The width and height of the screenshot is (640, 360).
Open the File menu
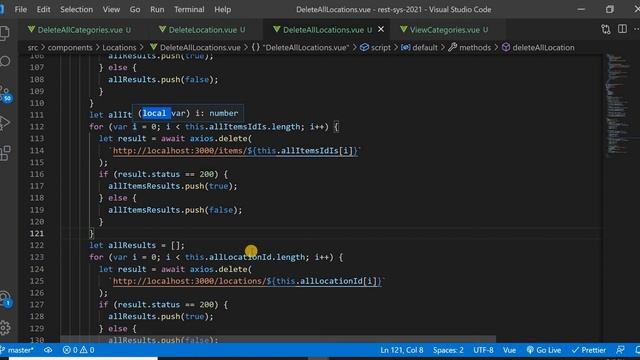point(20,9)
